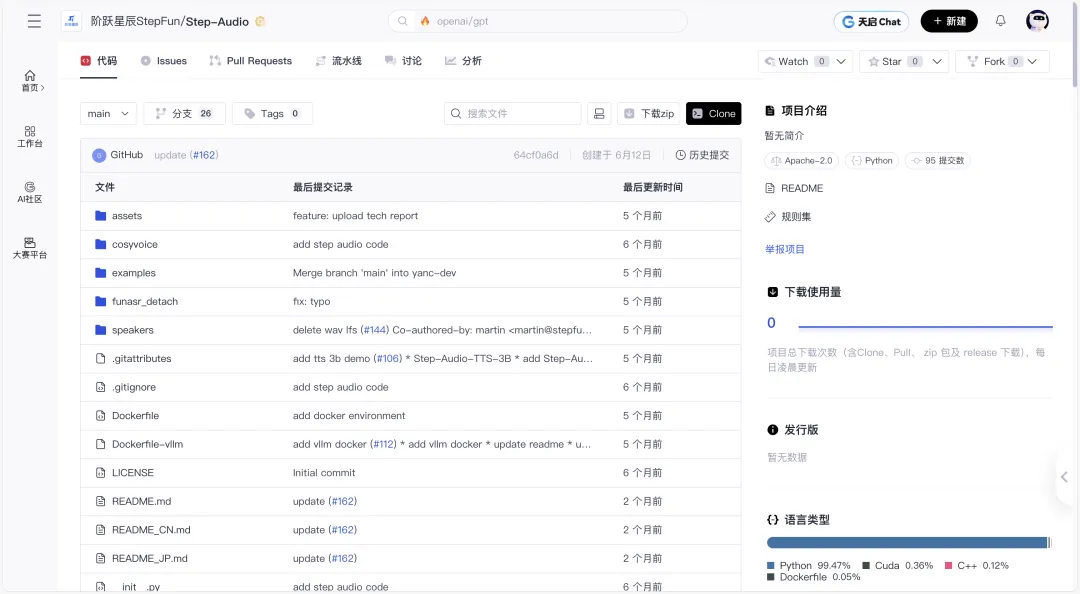Expand the Watch dropdown arrow
This screenshot has width=1080, height=594.
click(x=841, y=61)
